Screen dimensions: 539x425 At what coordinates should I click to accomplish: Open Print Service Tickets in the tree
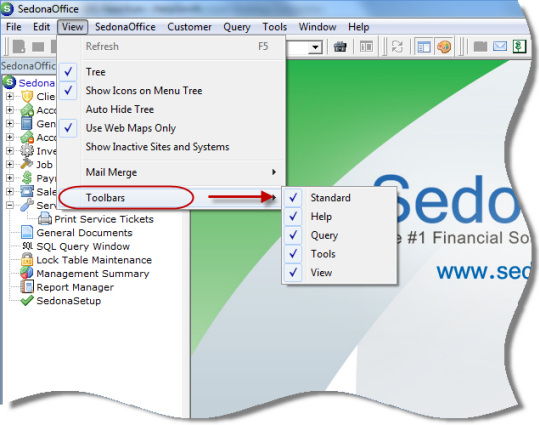[x=104, y=219]
